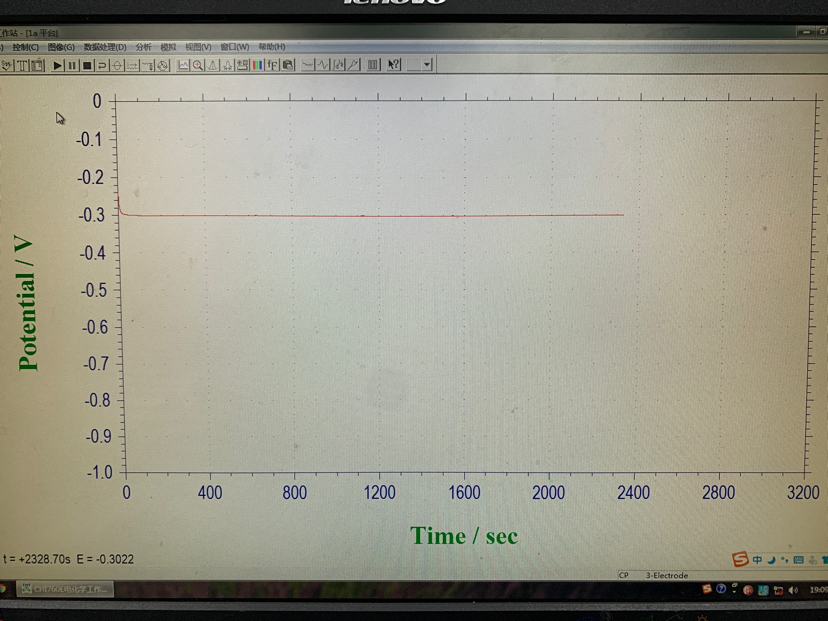Viewport: 828px width, 621px height.
Task: Open the 控制(C) menu
Action: tap(26, 47)
